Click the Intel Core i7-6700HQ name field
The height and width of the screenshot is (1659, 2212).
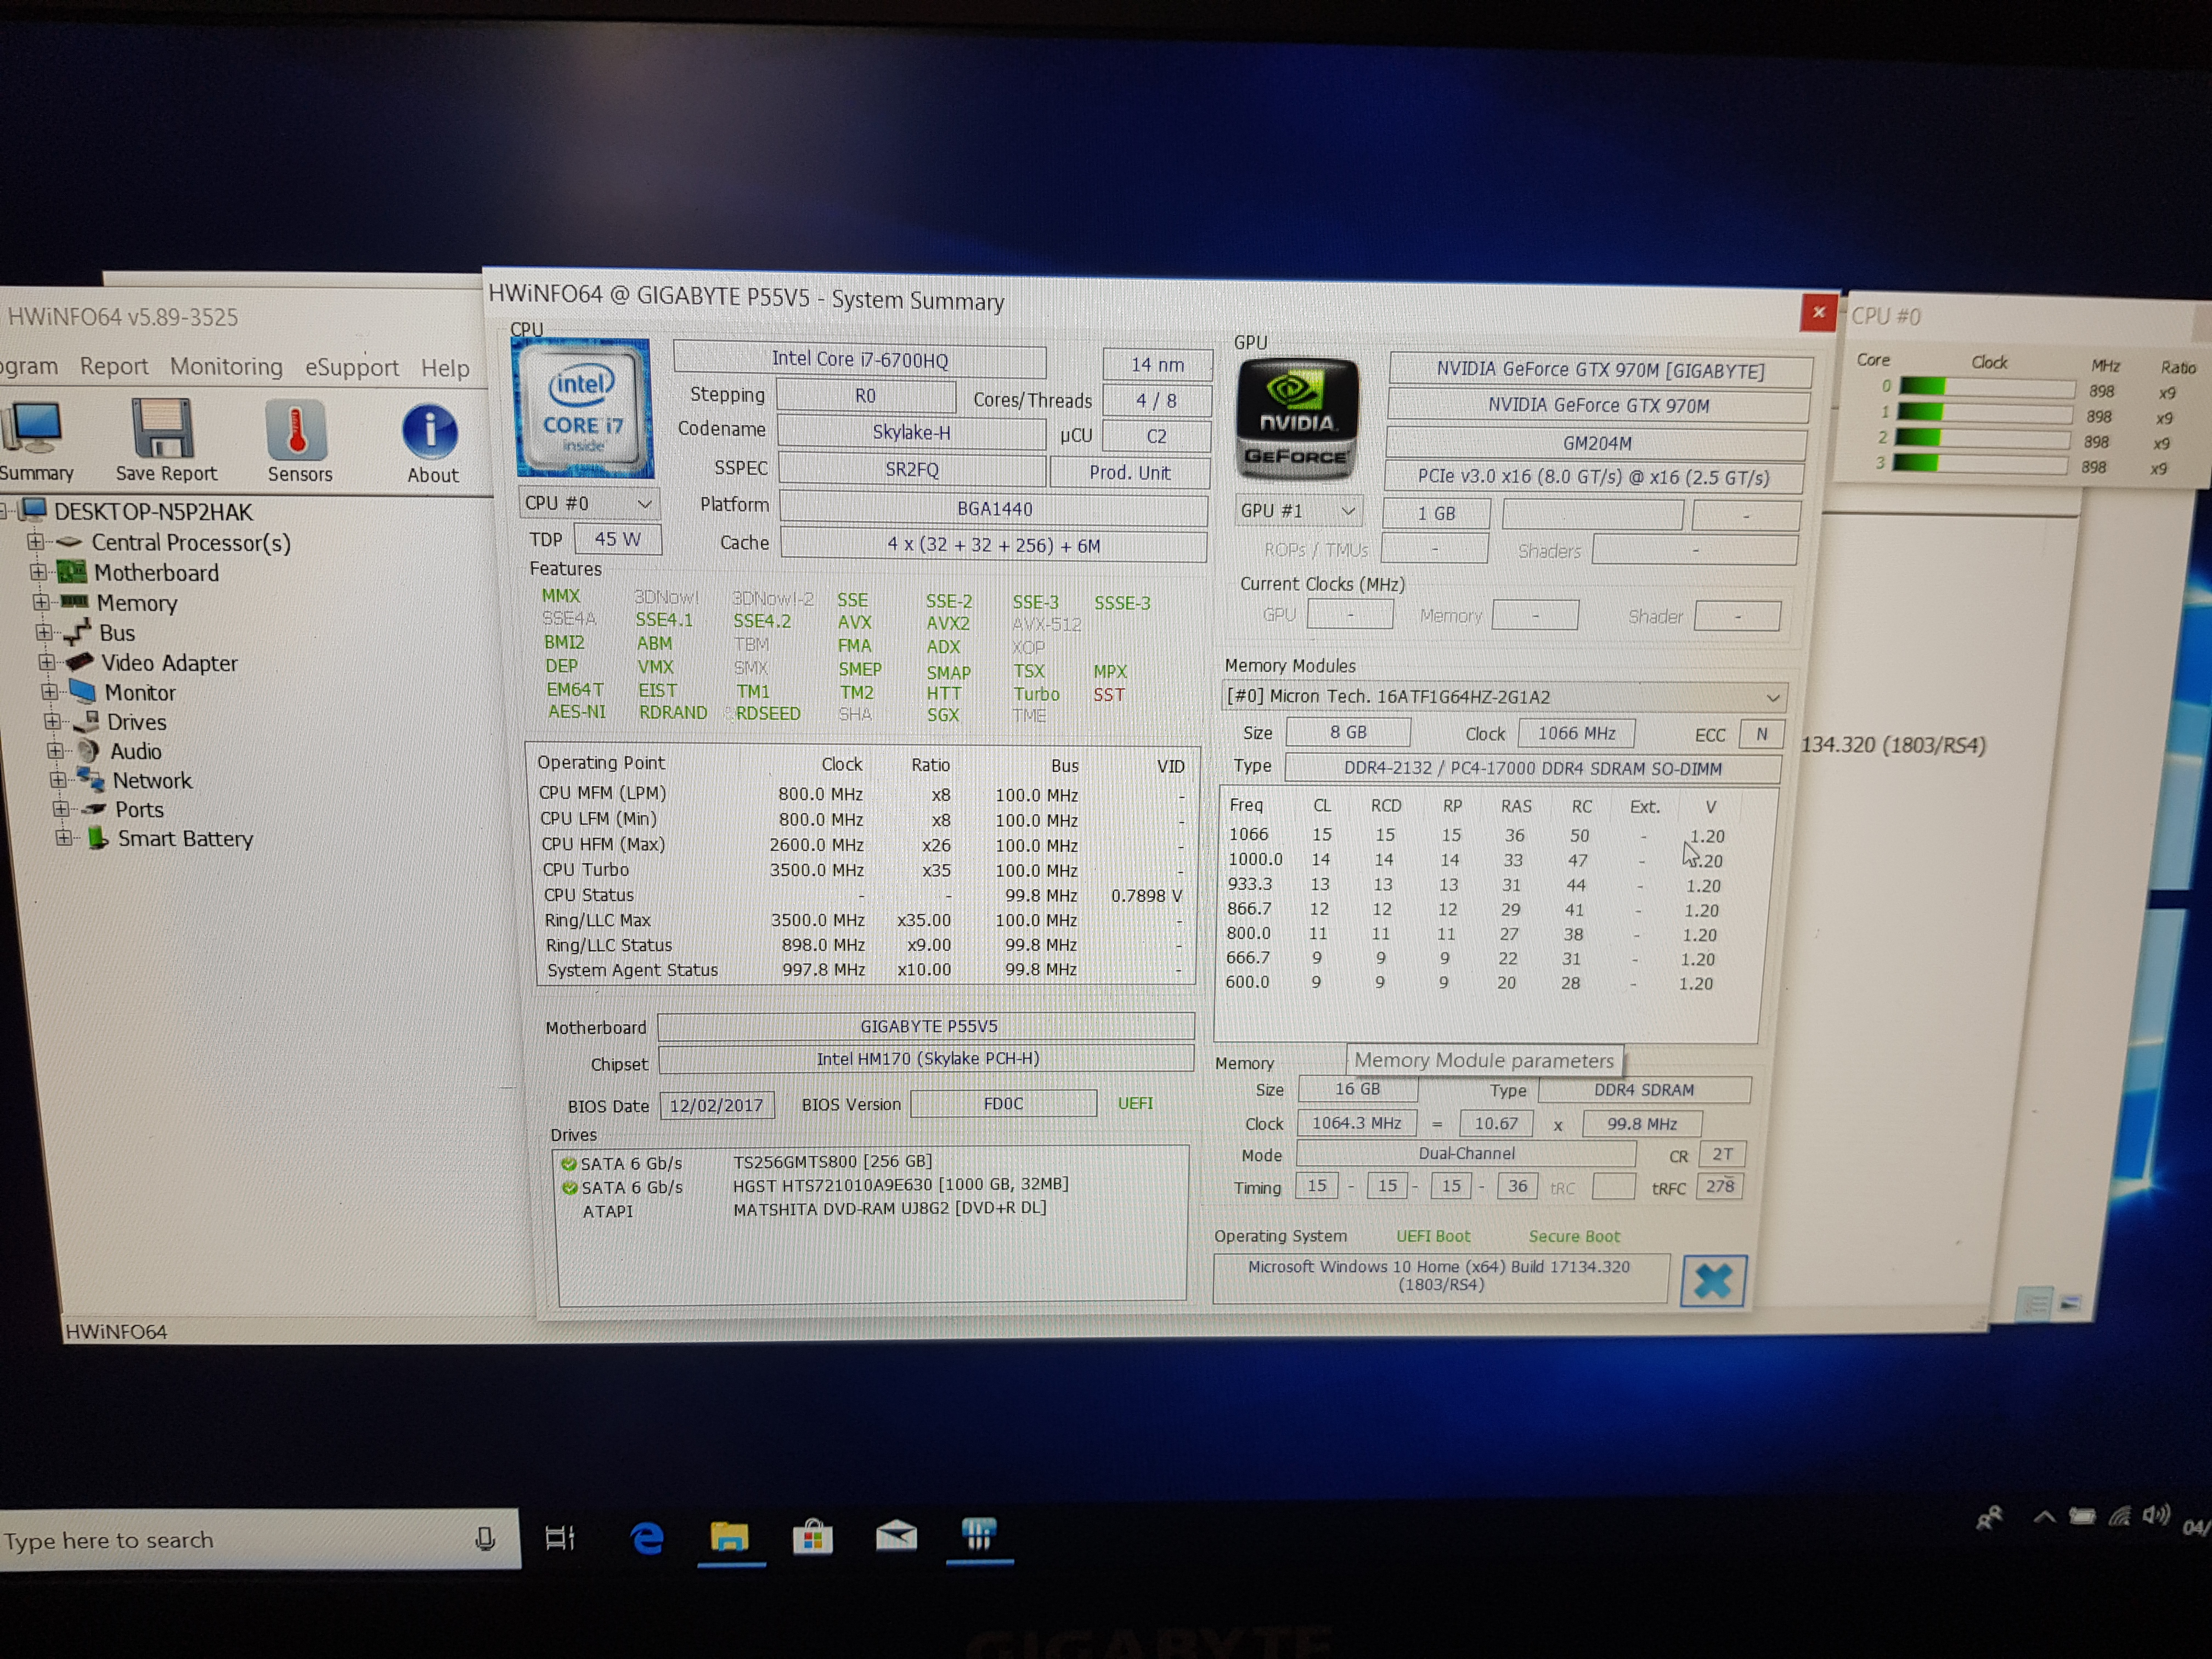(859, 359)
